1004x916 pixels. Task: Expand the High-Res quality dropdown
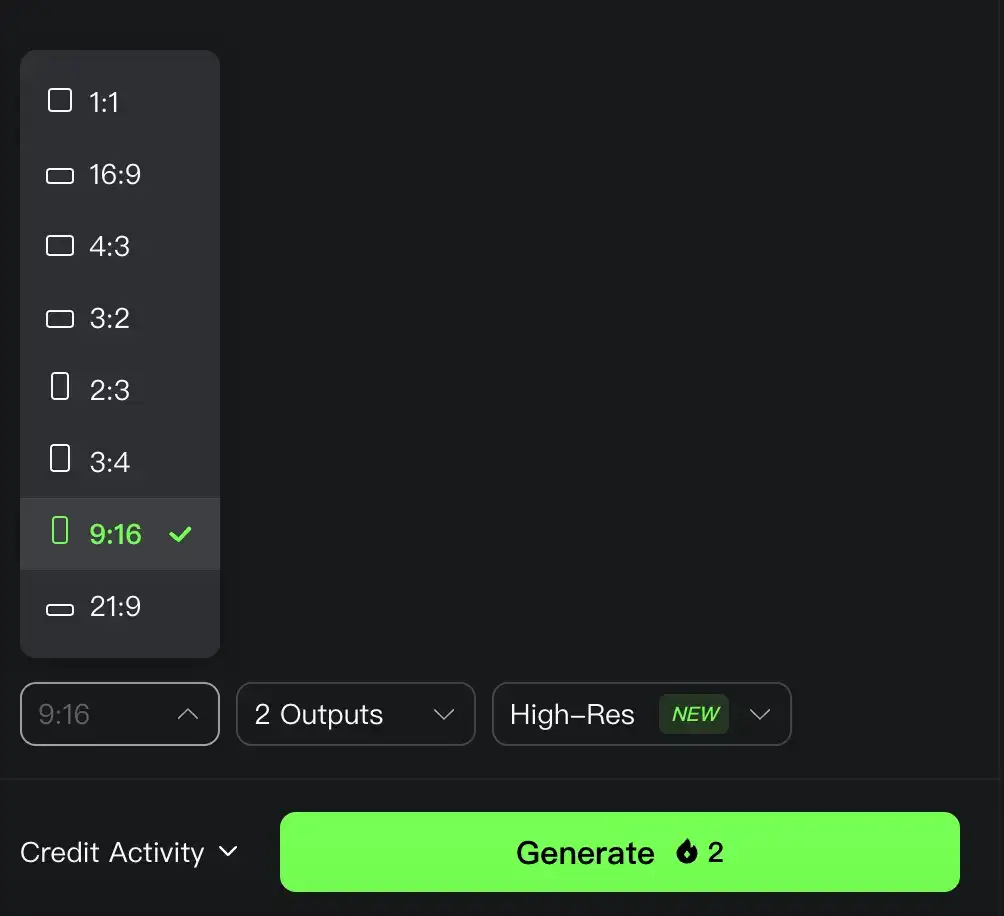pyautogui.click(x=642, y=714)
